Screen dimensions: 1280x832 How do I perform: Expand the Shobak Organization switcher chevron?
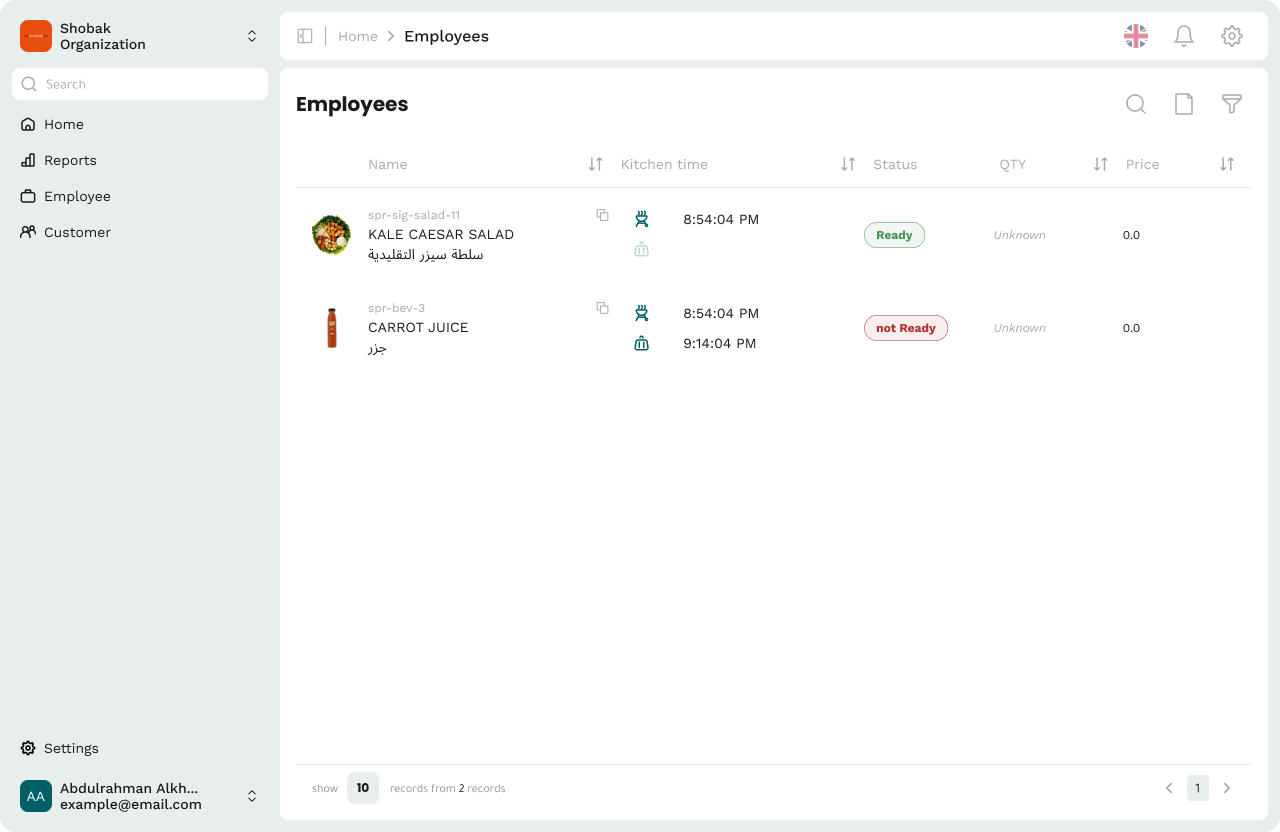click(x=252, y=36)
